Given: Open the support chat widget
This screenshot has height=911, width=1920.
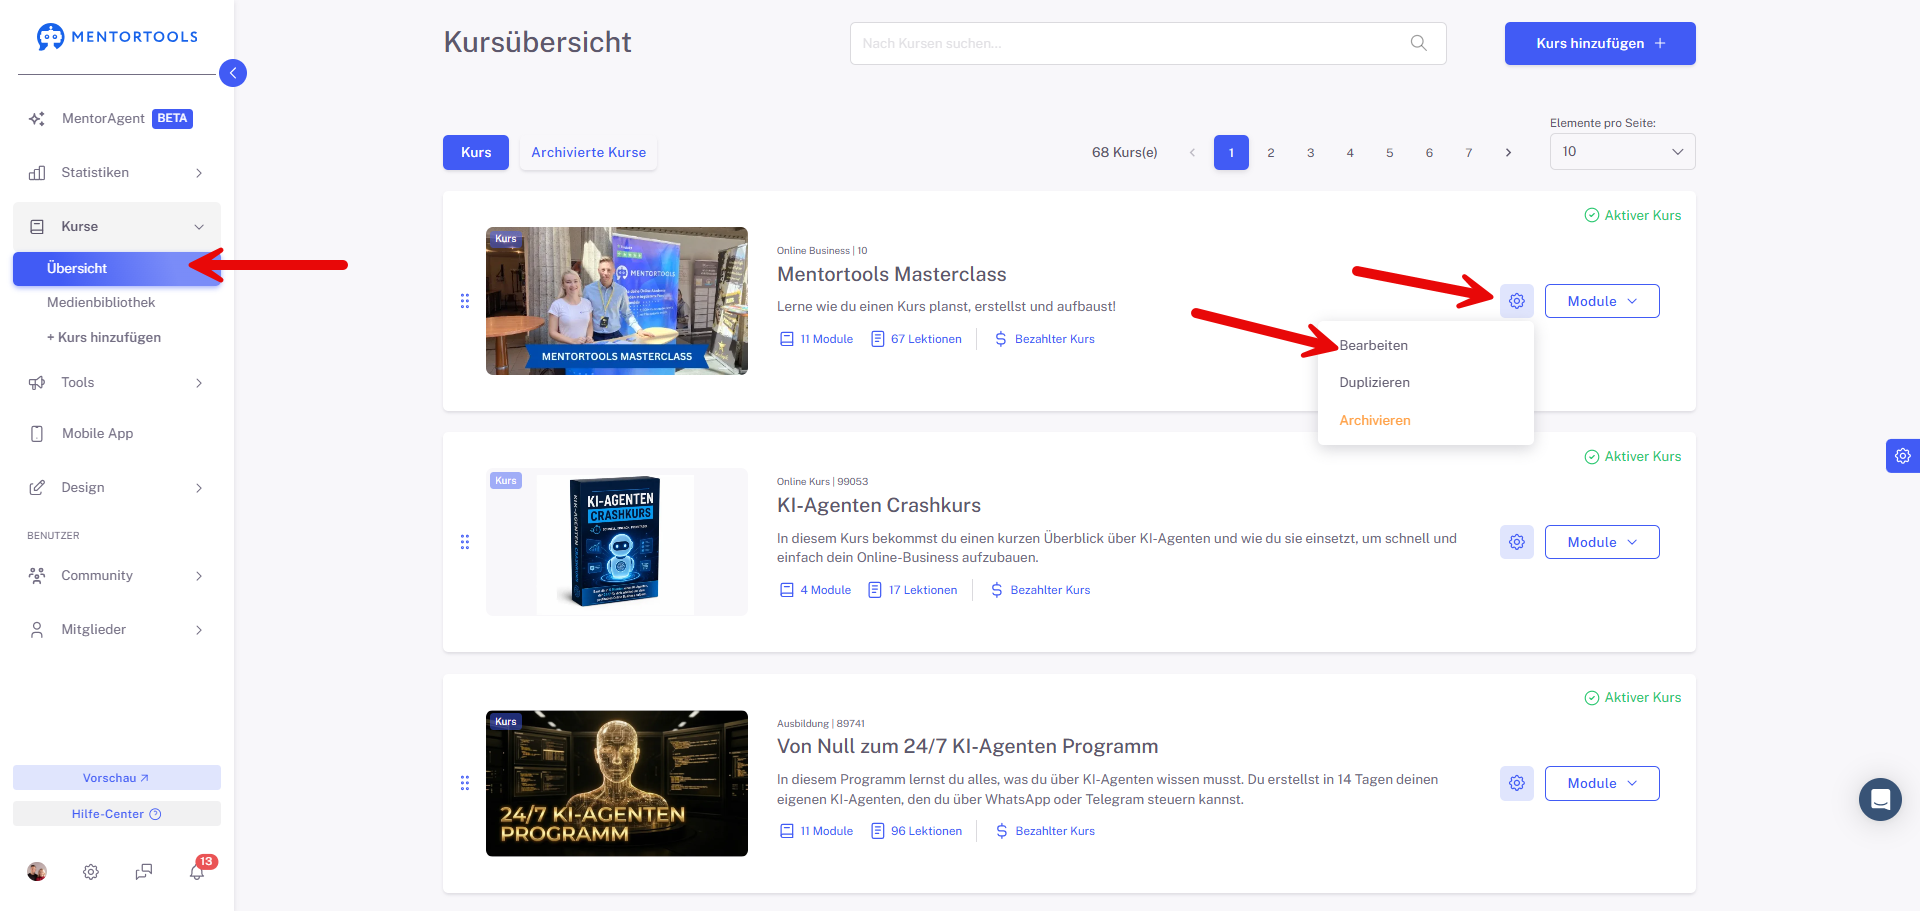Looking at the screenshot, I should pyautogui.click(x=1880, y=799).
